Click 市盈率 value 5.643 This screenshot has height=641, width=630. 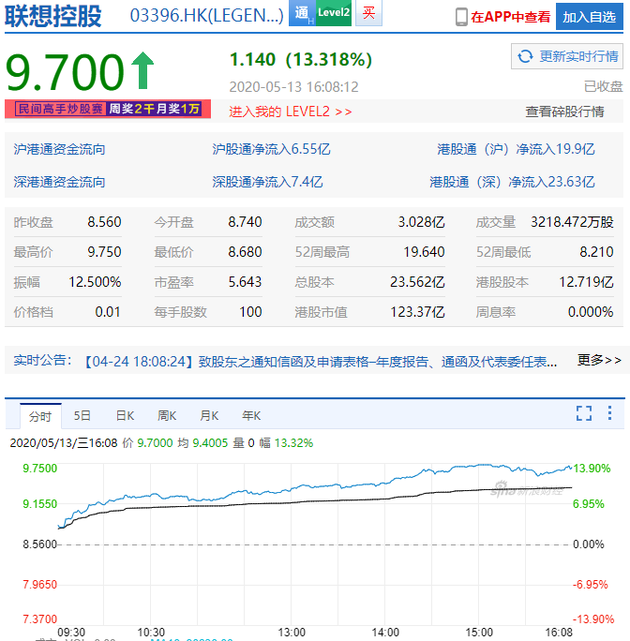click(x=245, y=282)
